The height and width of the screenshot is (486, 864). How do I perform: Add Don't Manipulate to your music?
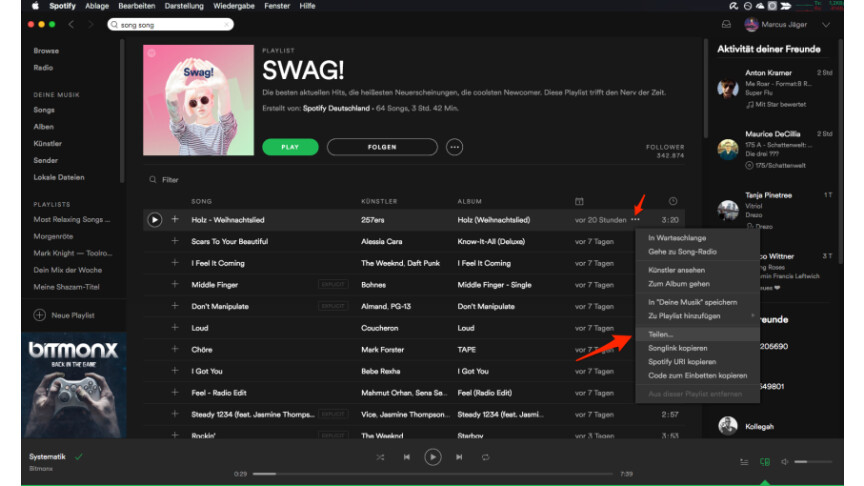pyautogui.click(x=175, y=305)
